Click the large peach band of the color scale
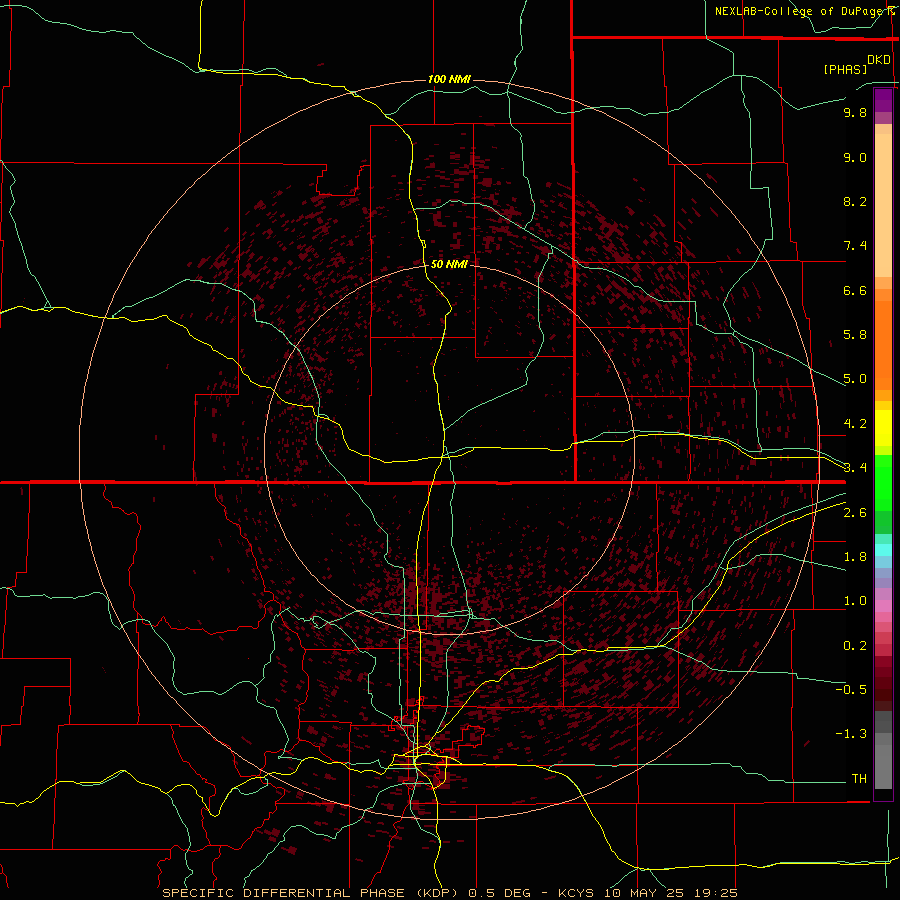This screenshot has height=900, width=900. (x=883, y=205)
